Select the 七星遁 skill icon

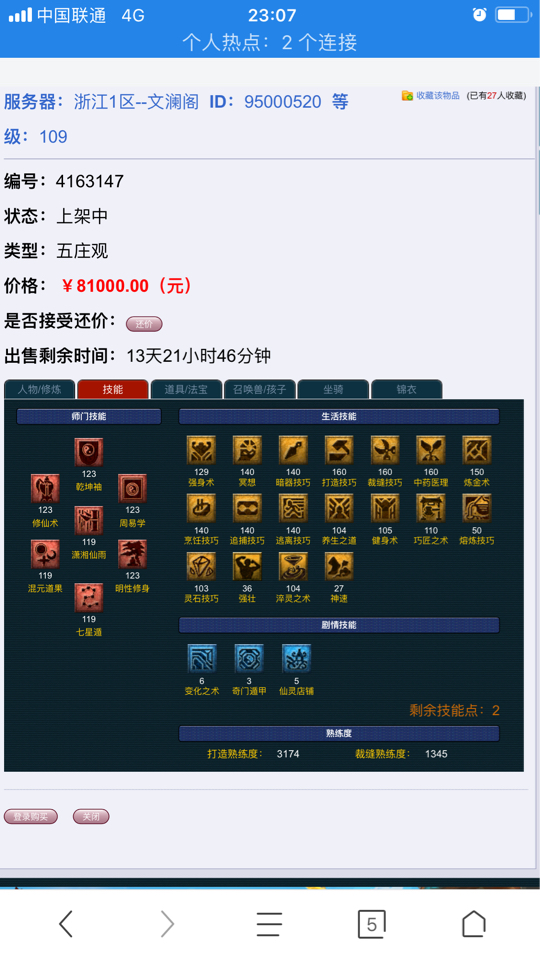pyautogui.click(x=89, y=598)
